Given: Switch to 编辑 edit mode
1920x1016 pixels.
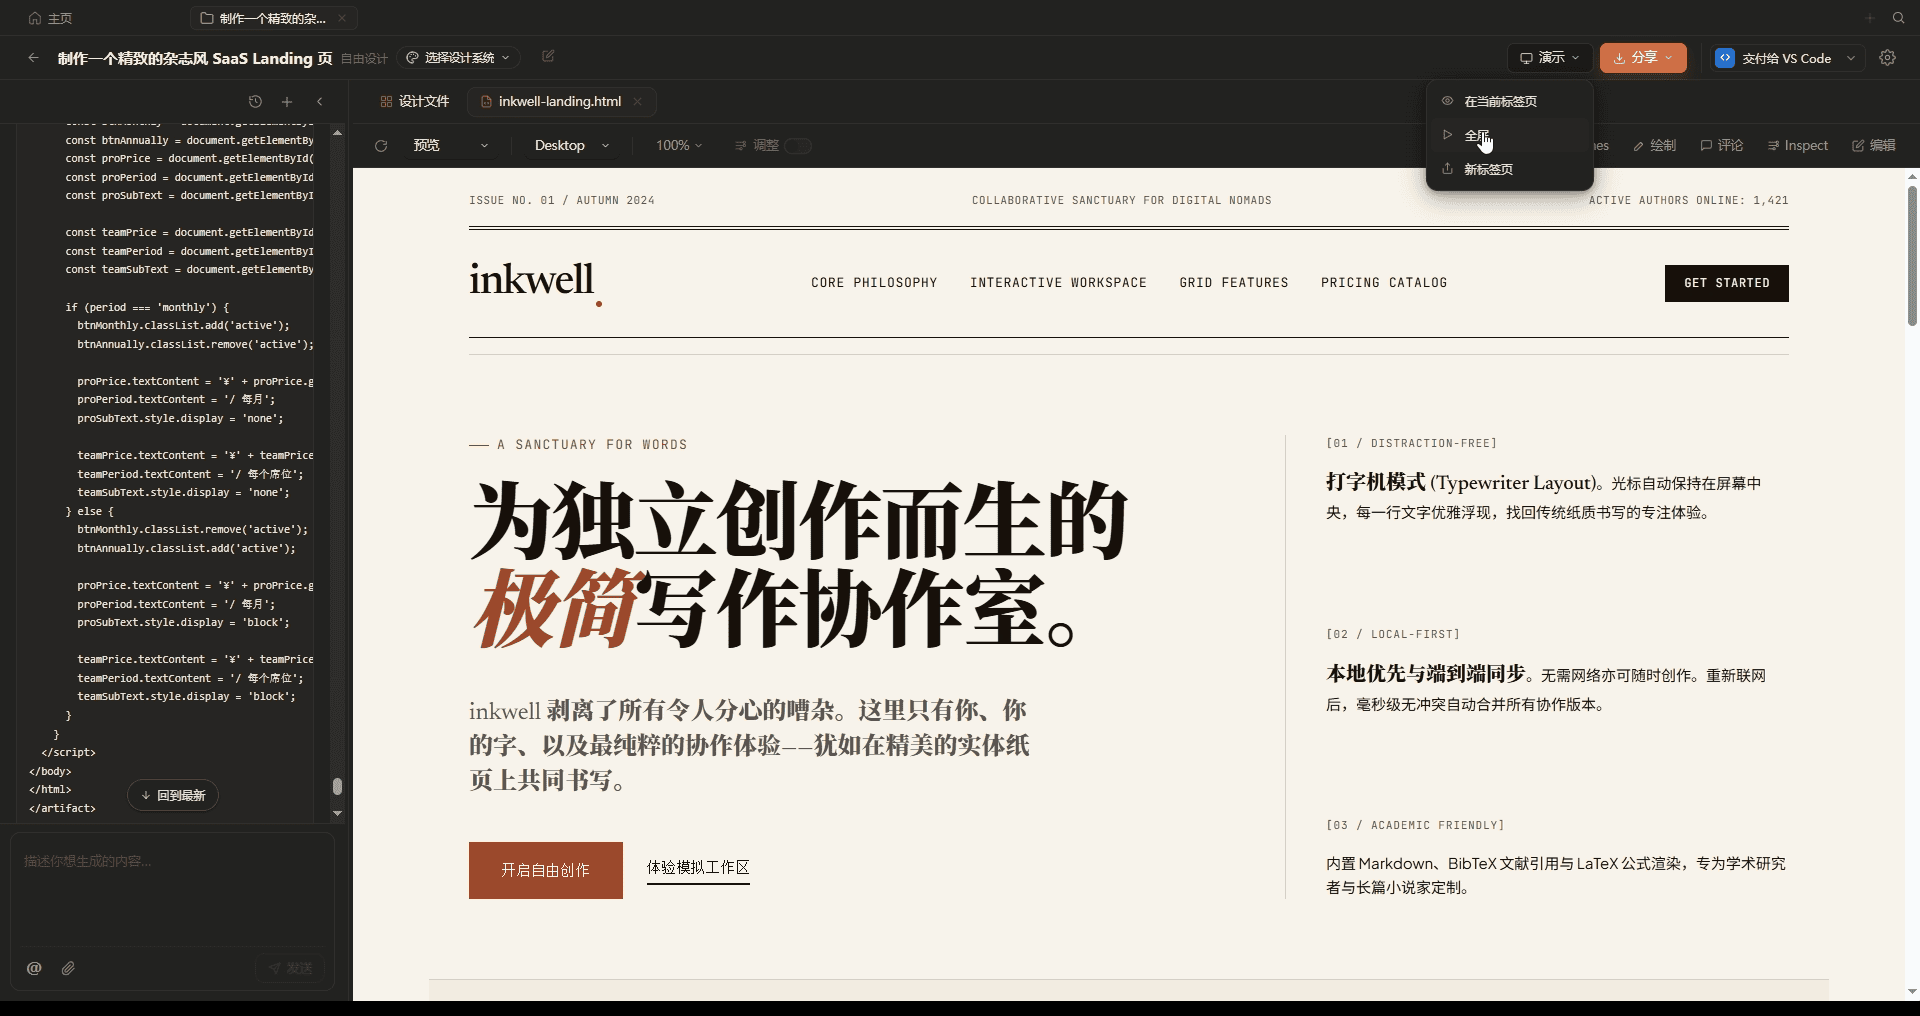Looking at the screenshot, I should (x=1873, y=146).
